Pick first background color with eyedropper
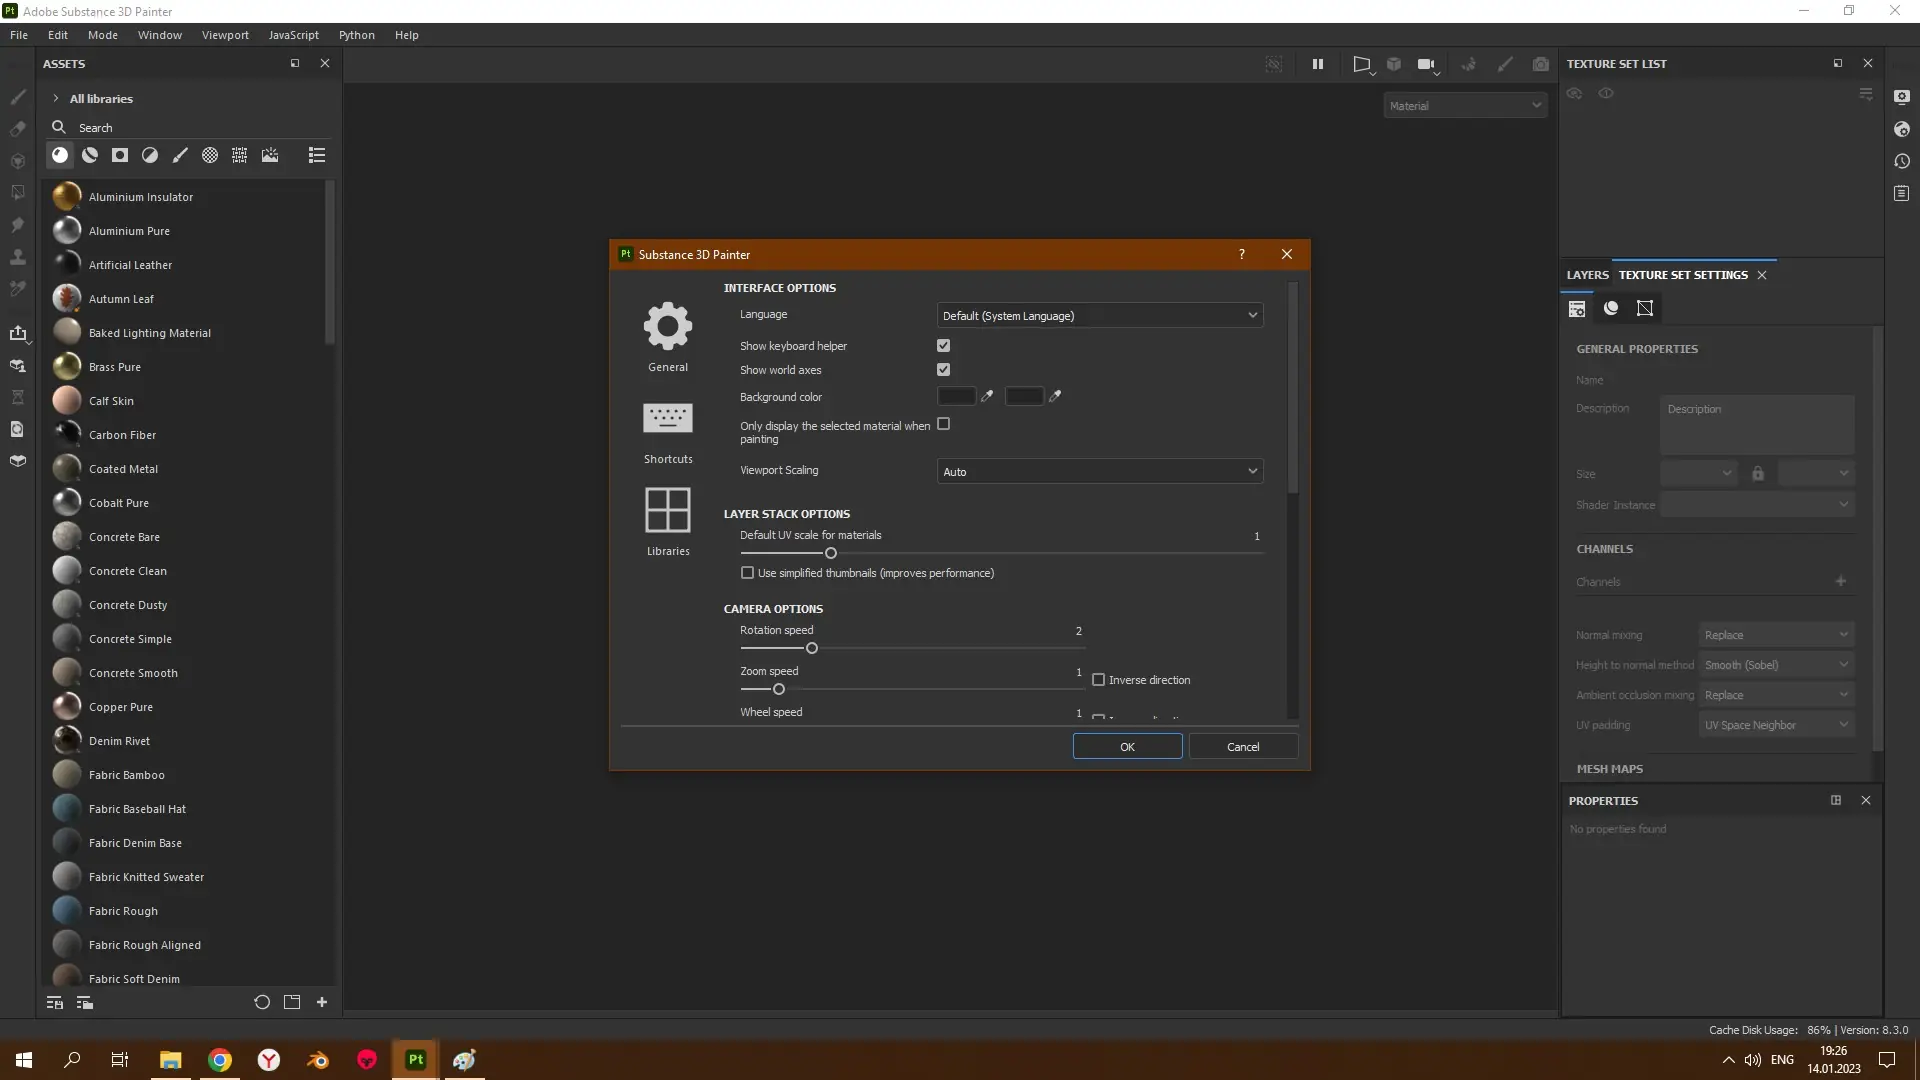The image size is (1920, 1080). click(987, 396)
